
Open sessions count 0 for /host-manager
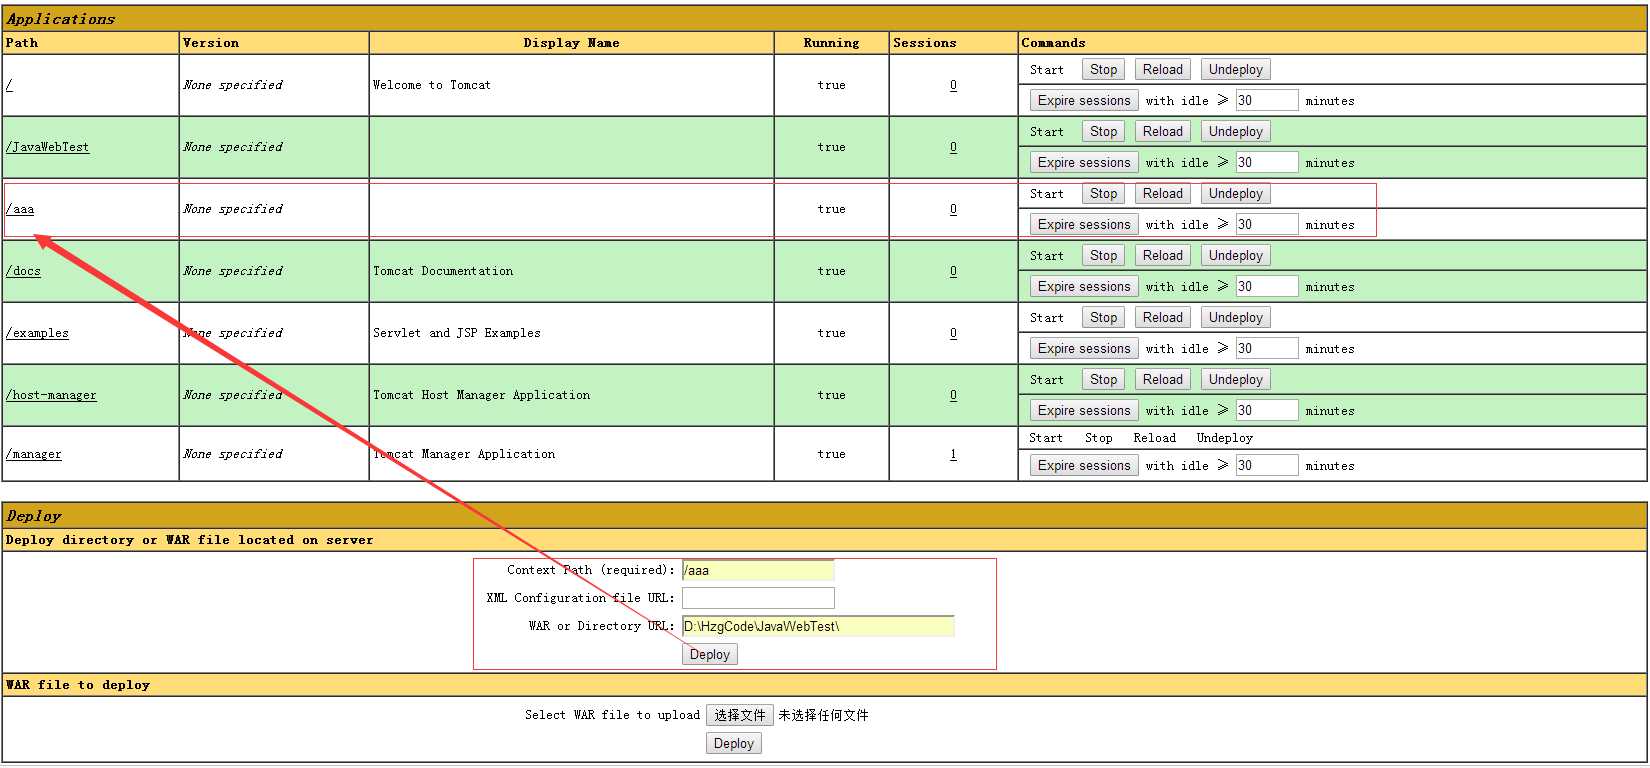(953, 395)
